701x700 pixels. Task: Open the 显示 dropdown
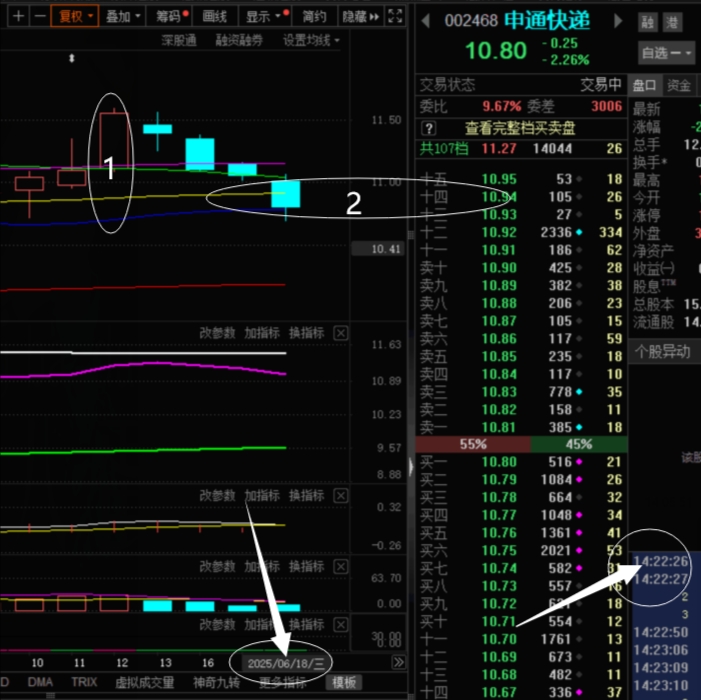(266, 17)
